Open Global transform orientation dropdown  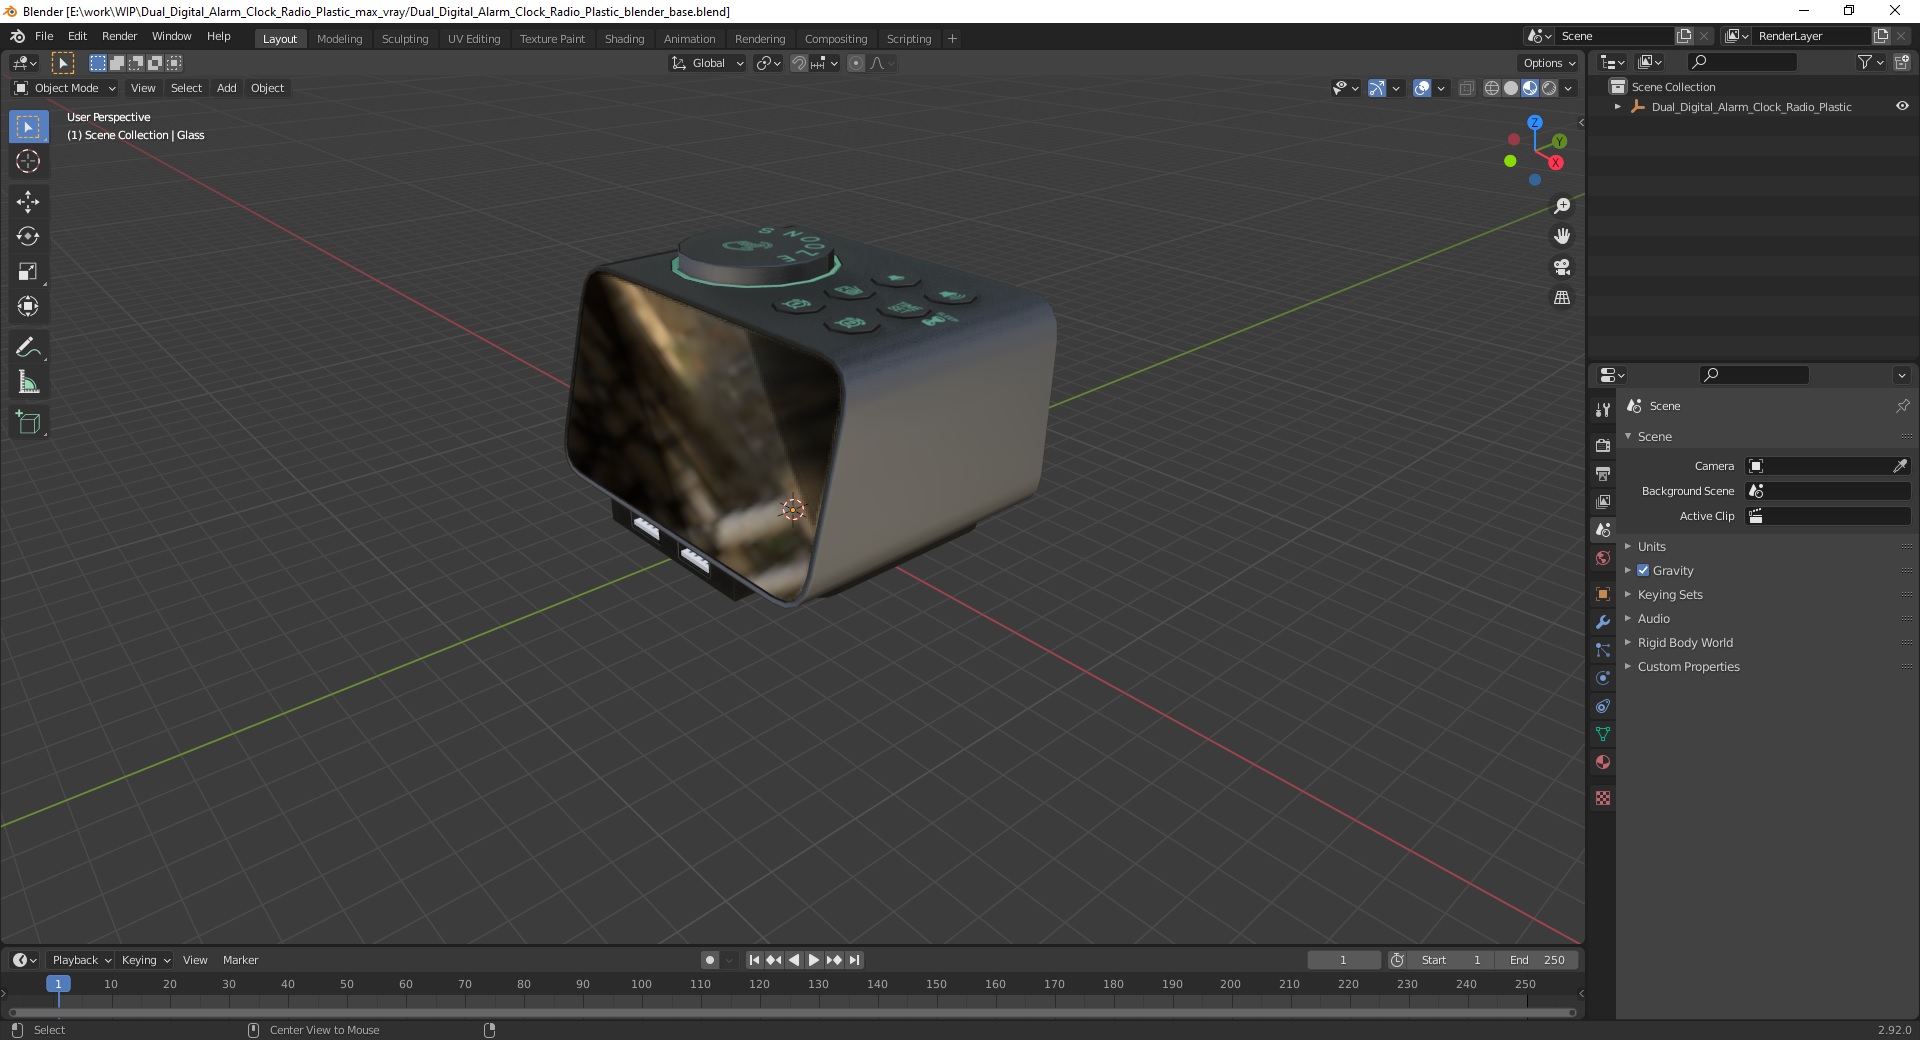tap(708, 63)
